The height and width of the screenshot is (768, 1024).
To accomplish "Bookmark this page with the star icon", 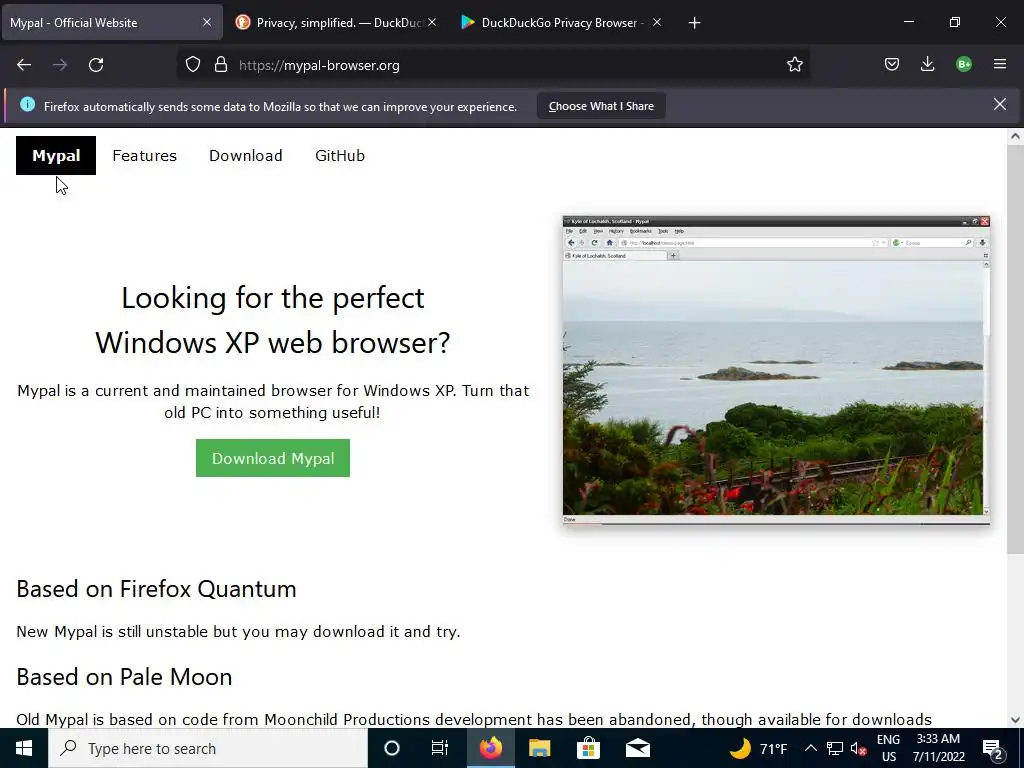I will (x=795, y=65).
